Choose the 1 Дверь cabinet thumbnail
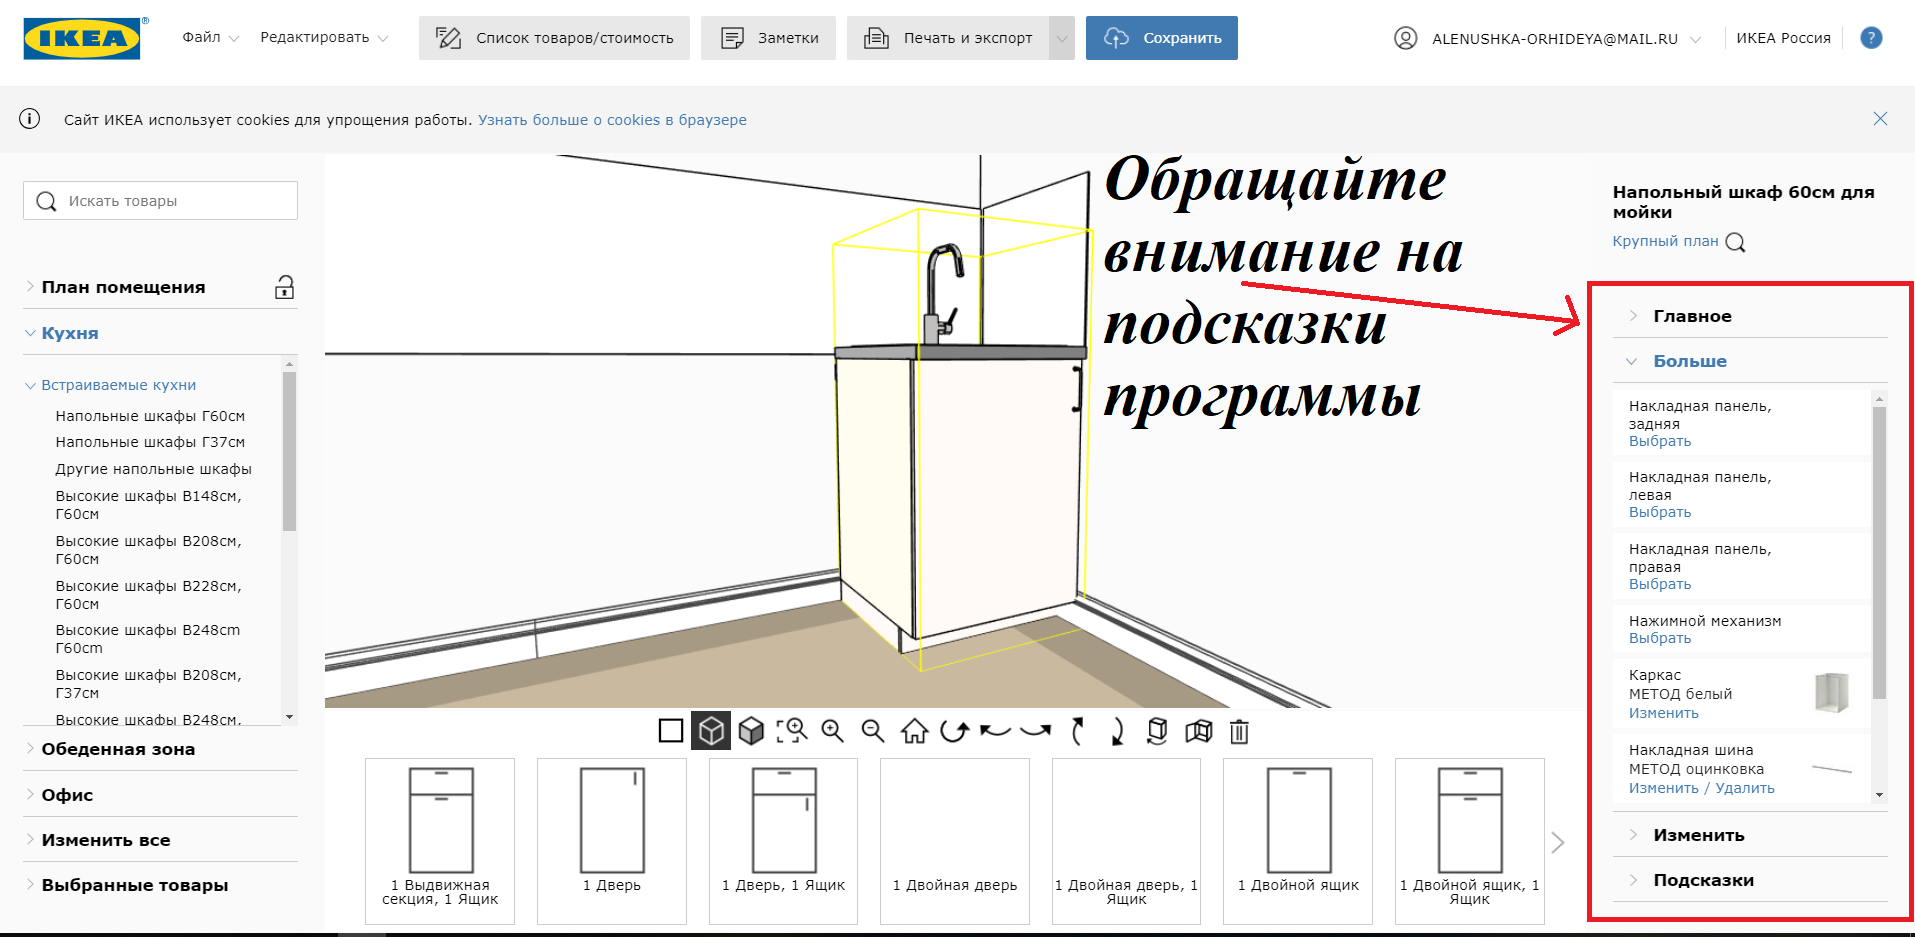 click(612, 840)
